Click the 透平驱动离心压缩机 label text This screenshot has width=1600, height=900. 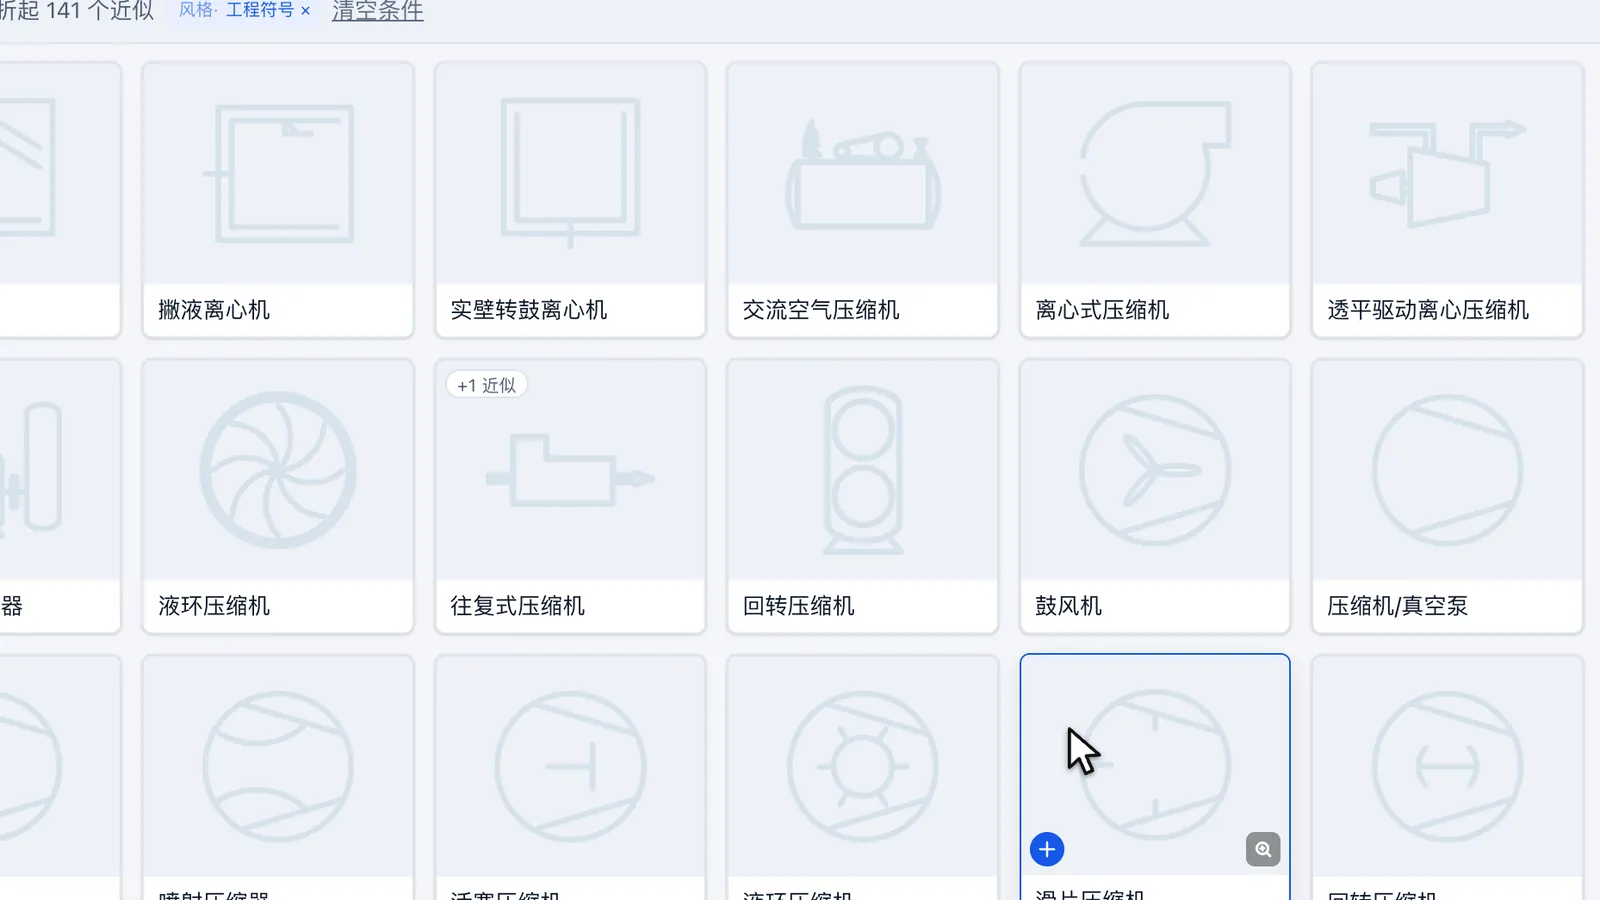[1428, 310]
